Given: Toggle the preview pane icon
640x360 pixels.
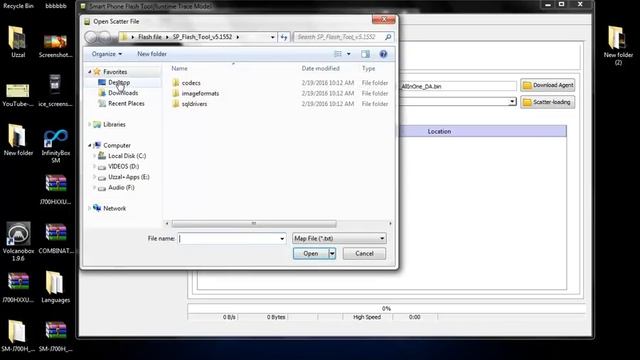Looking at the screenshot, I should [x=365, y=54].
